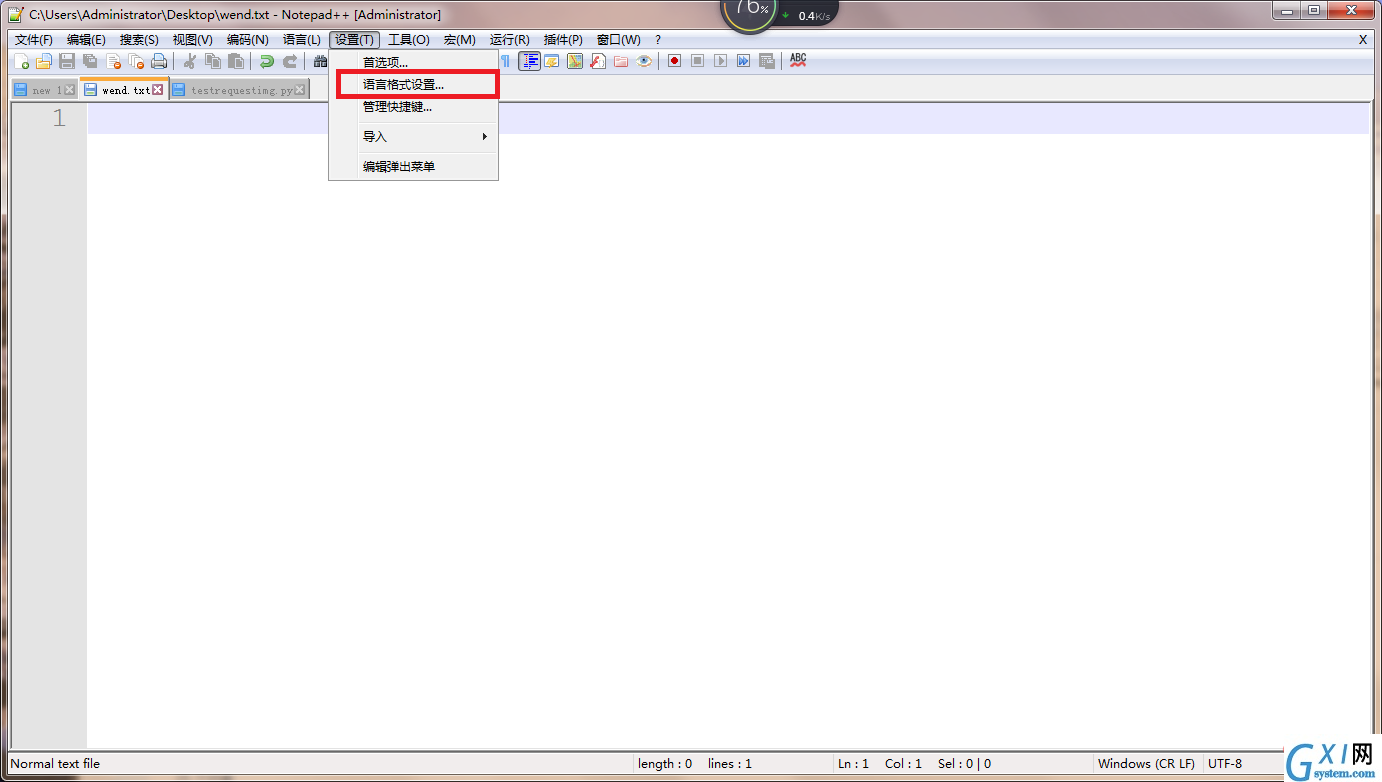The image size is (1382, 782).
Task: Open the 语言(L) menu
Action: tap(301, 40)
